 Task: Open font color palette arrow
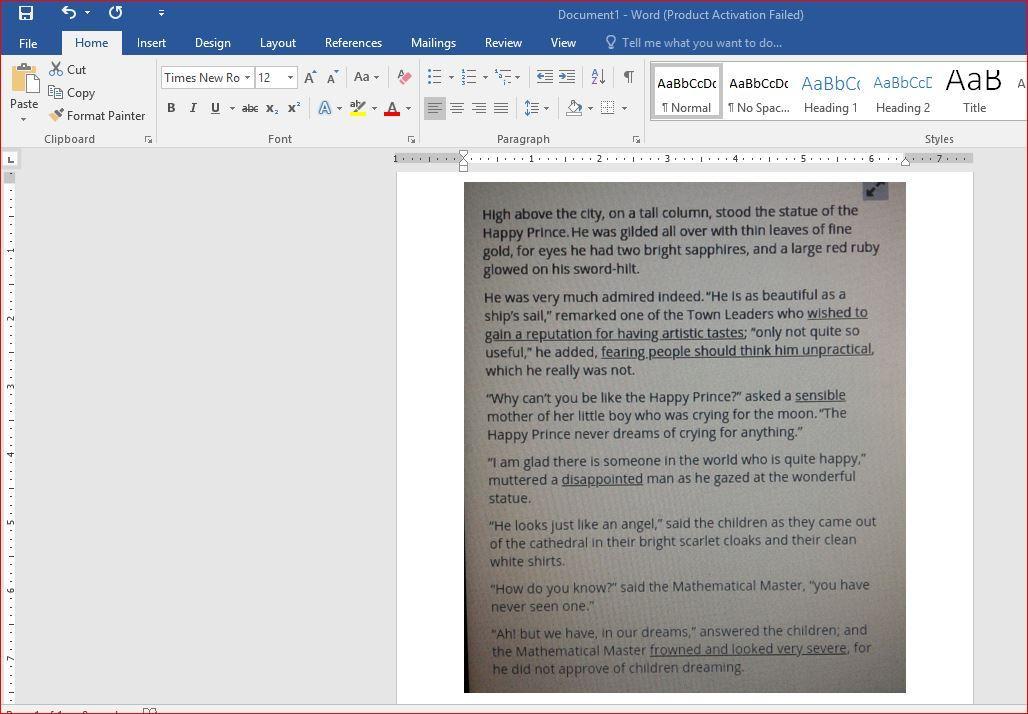pos(408,108)
